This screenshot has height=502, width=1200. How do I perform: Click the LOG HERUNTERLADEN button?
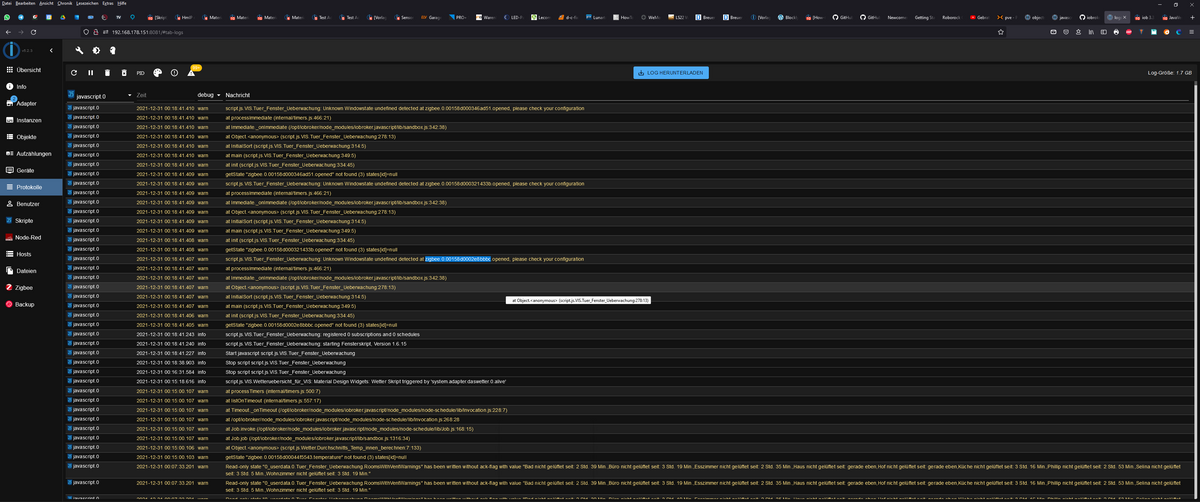pyautogui.click(x=672, y=72)
